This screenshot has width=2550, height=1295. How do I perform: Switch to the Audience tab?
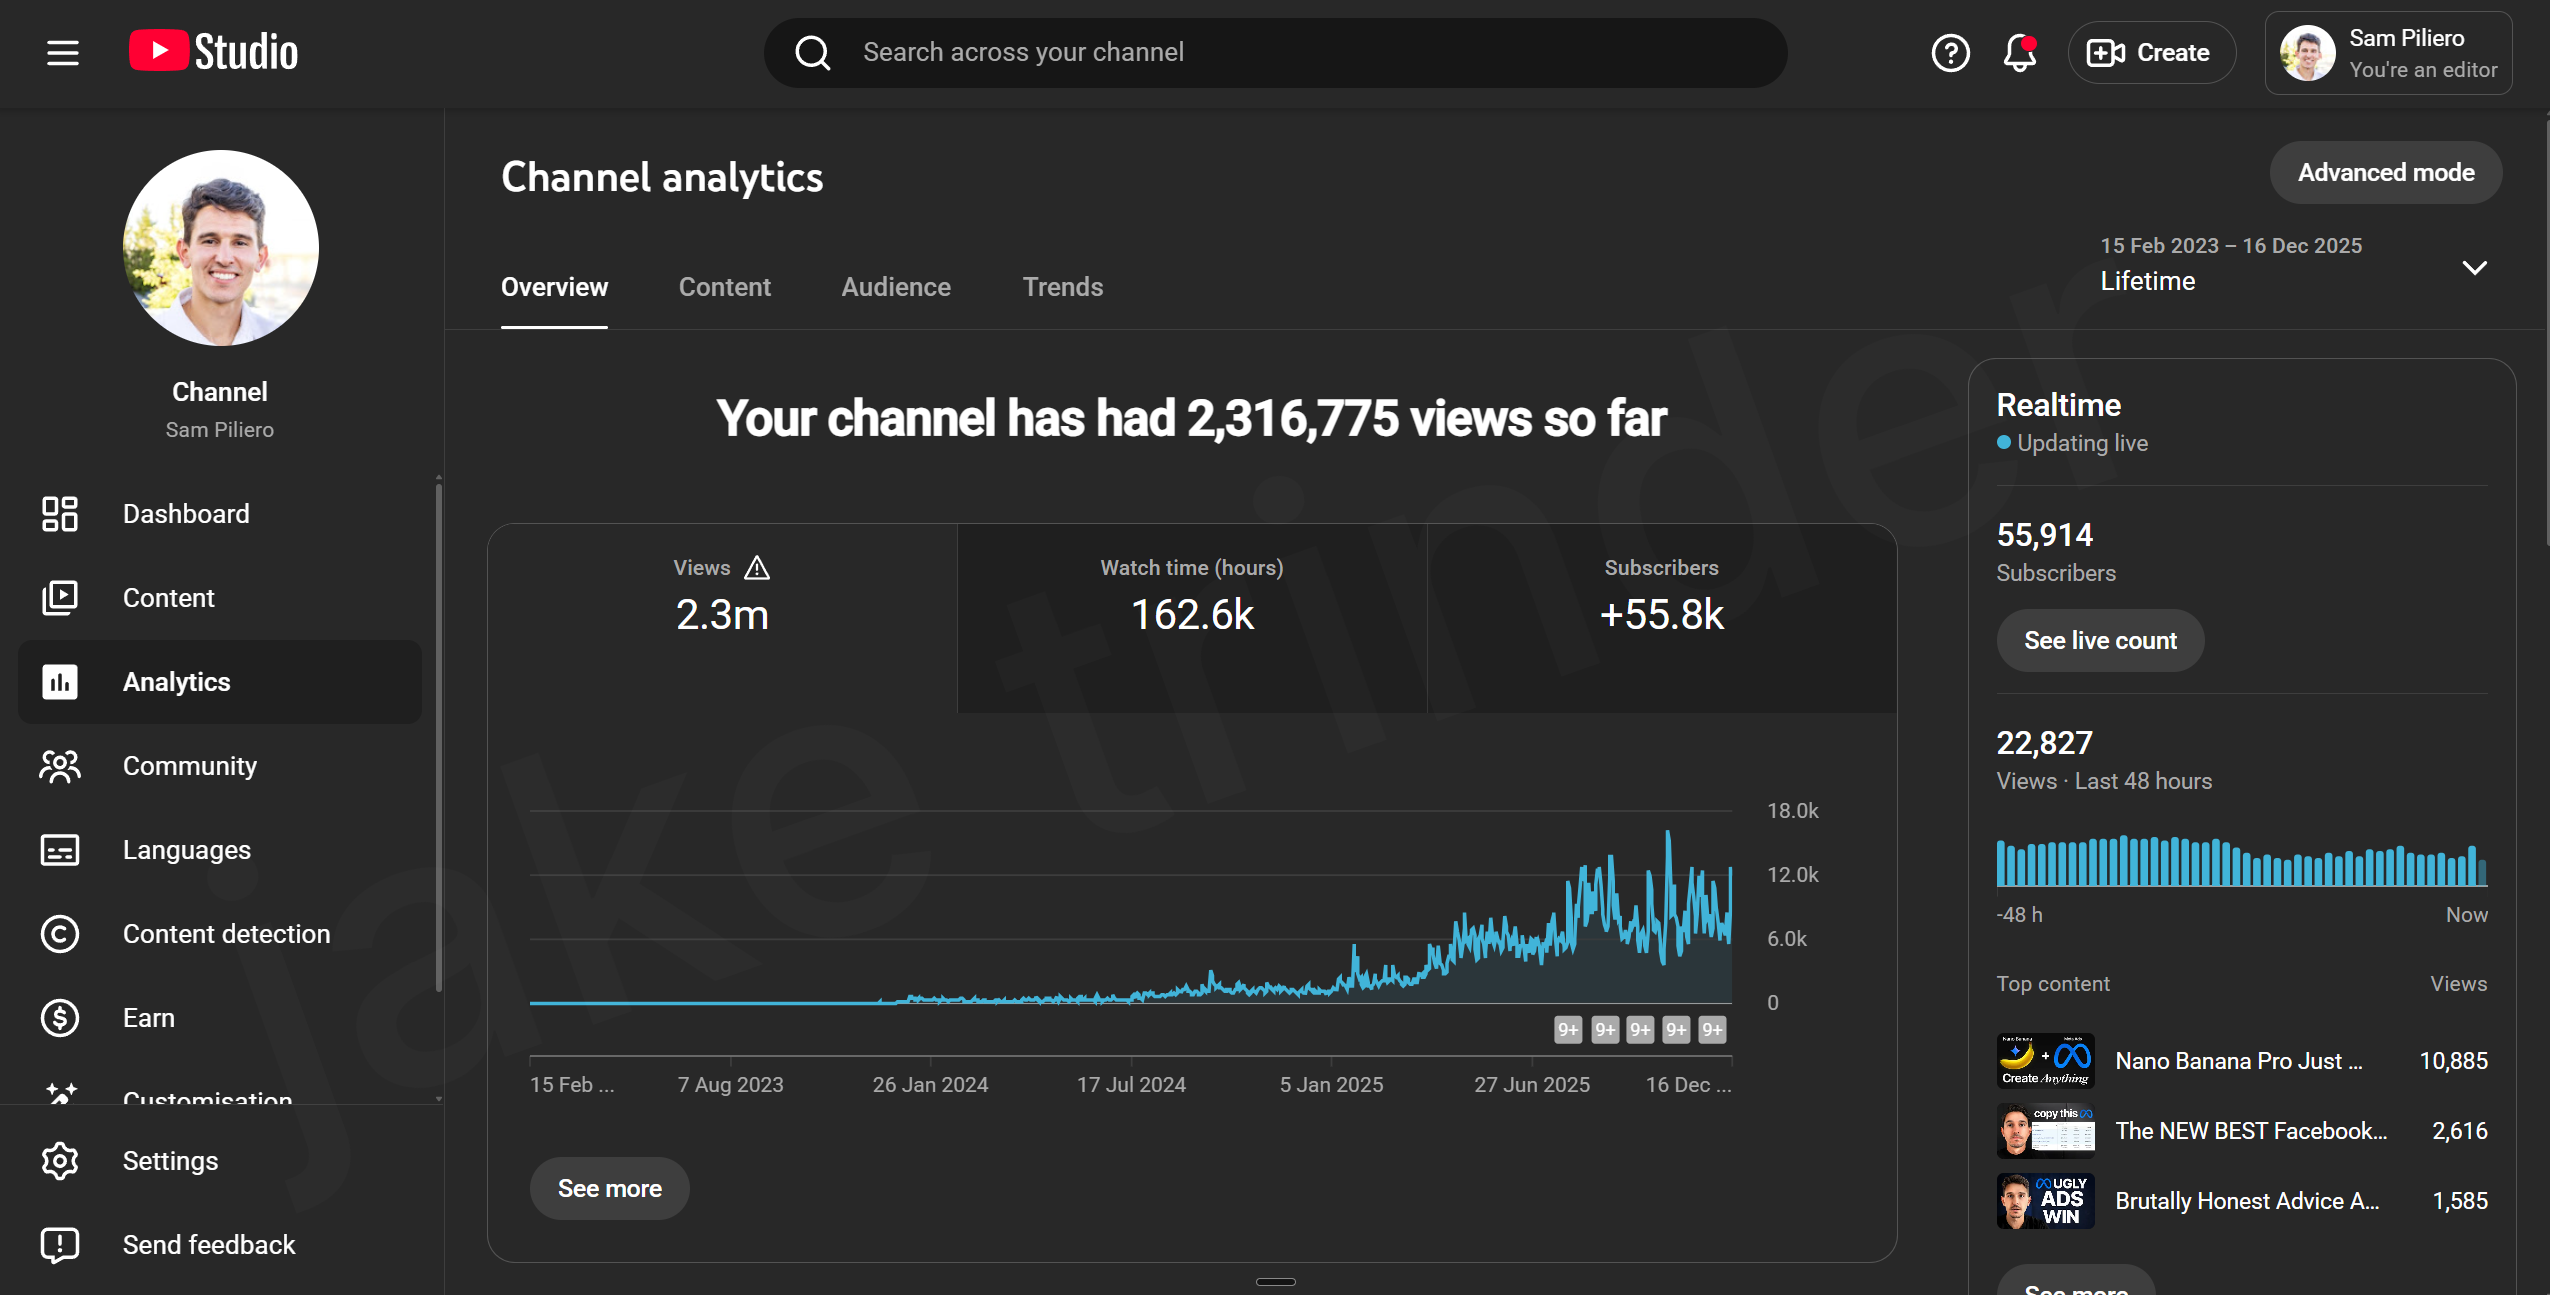coord(896,287)
